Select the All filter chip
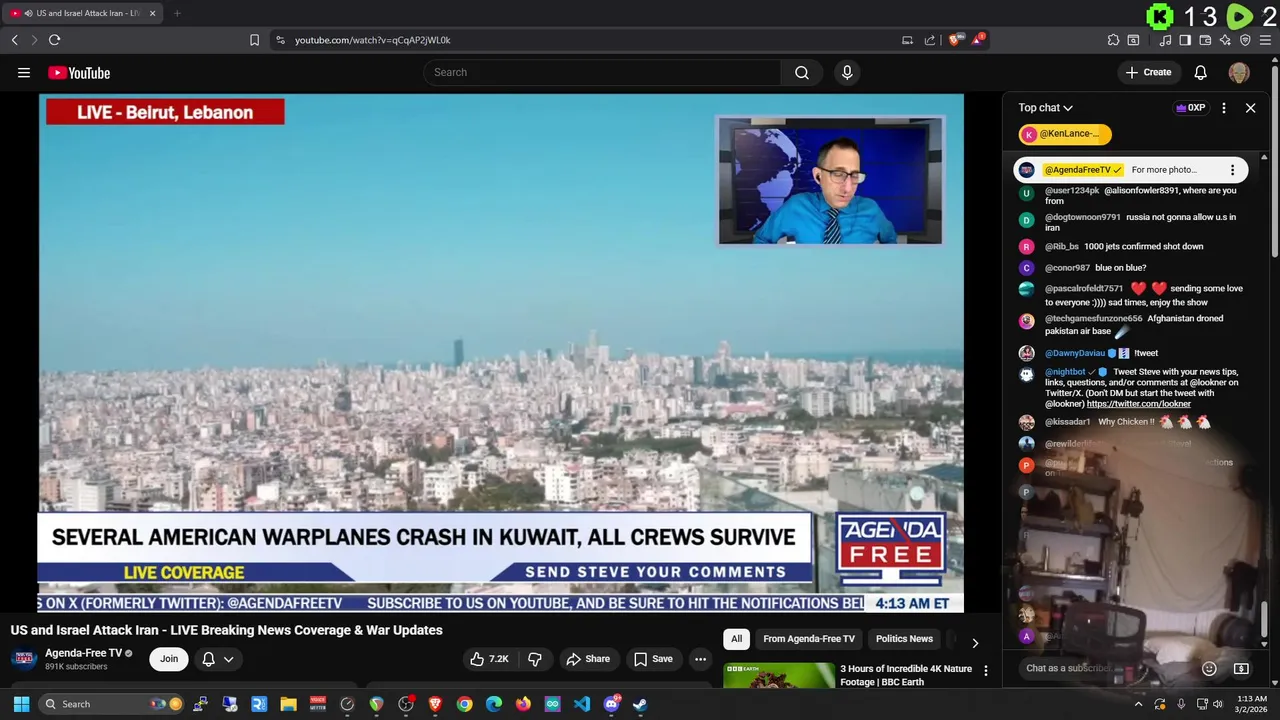 [x=737, y=639]
